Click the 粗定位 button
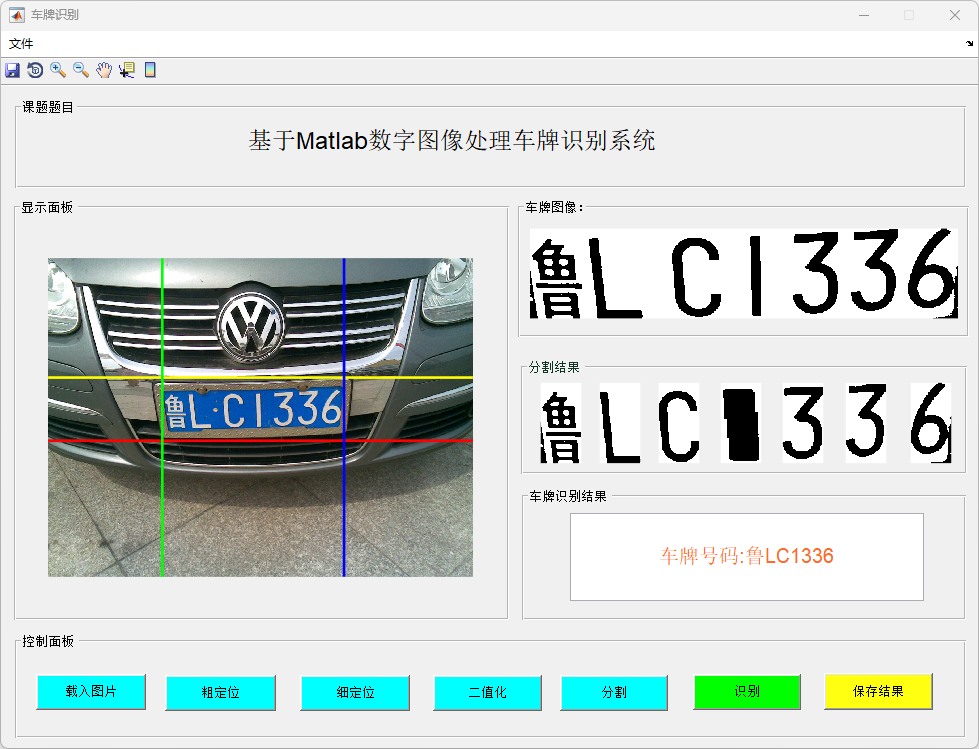The image size is (979, 749). pos(220,693)
